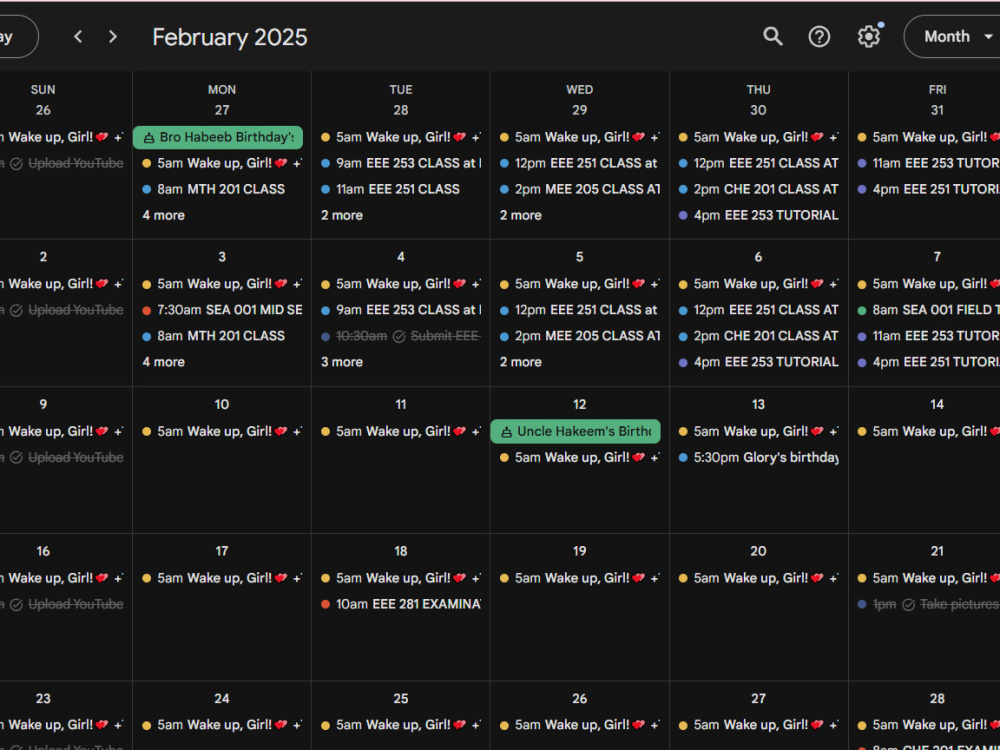
Task: Open 4pm EEE 251 TUTORIAL on Friday 7
Action: coord(927,362)
